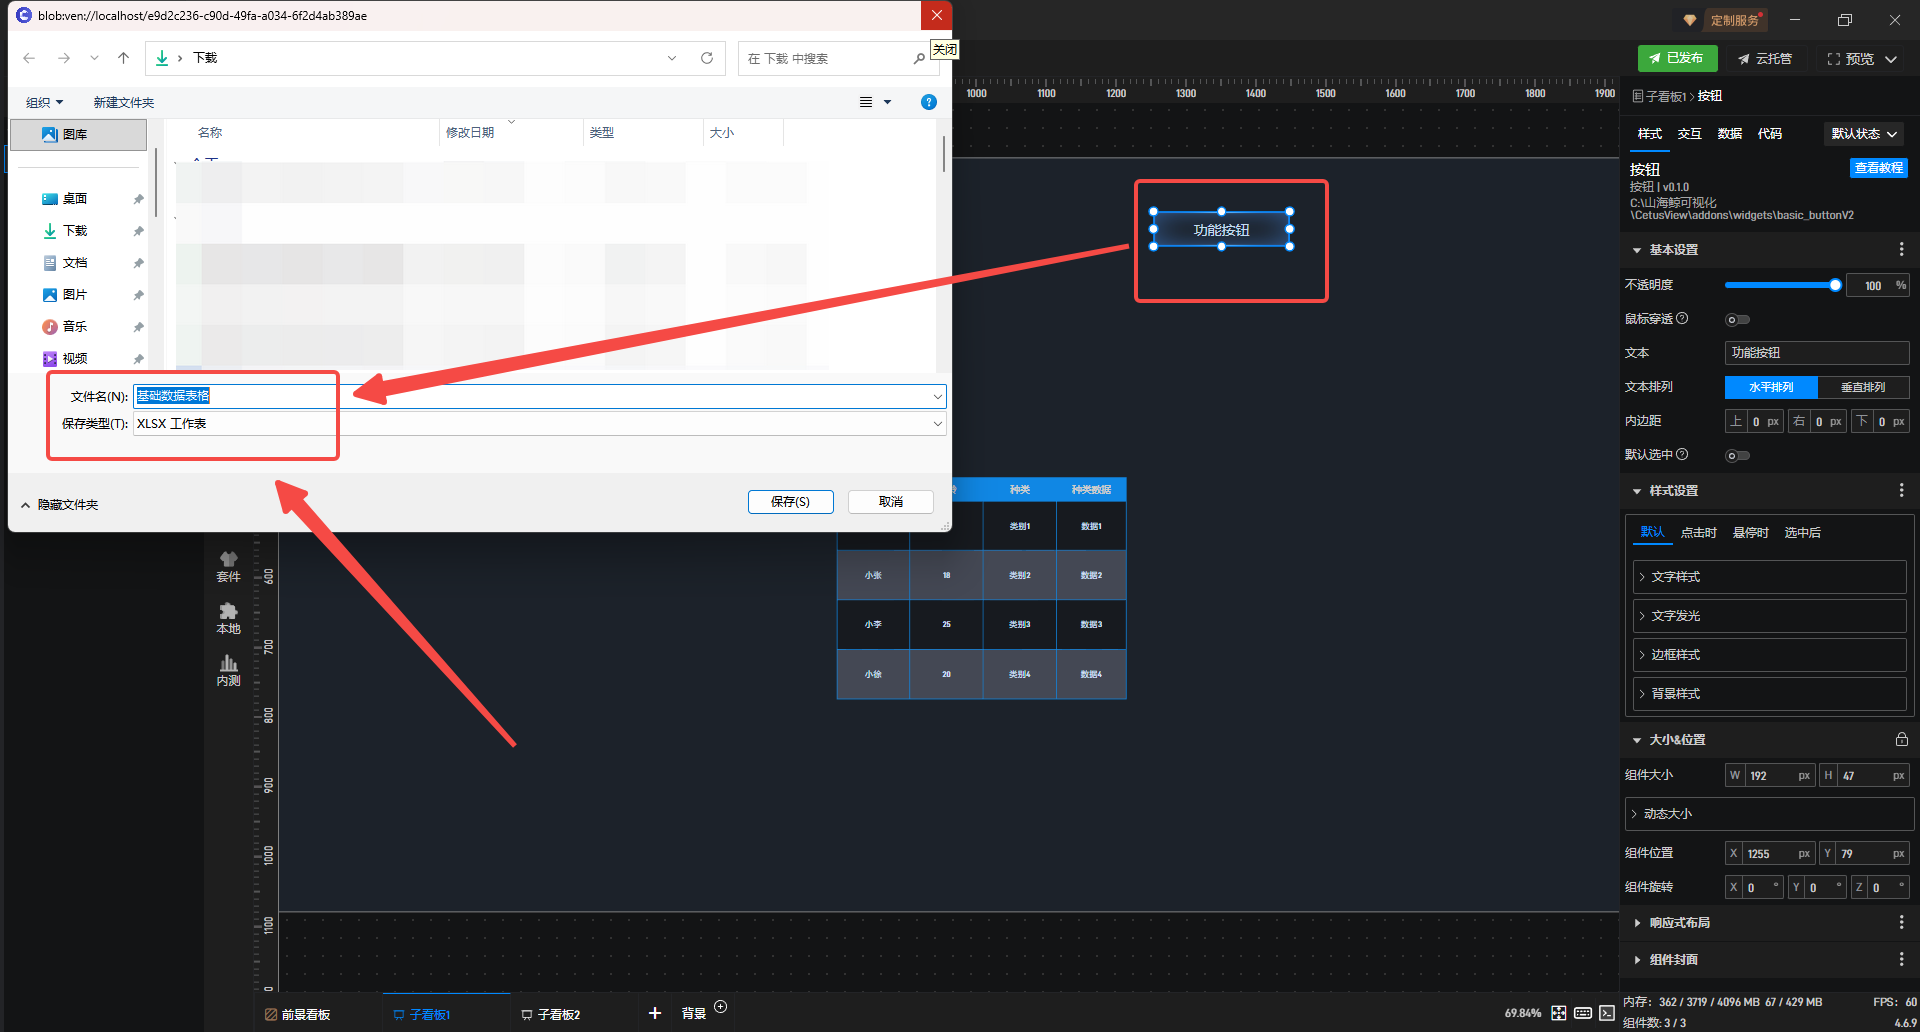
Task: Click the 不透明度 opacity slider handle
Action: pyautogui.click(x=1835, y=286)
